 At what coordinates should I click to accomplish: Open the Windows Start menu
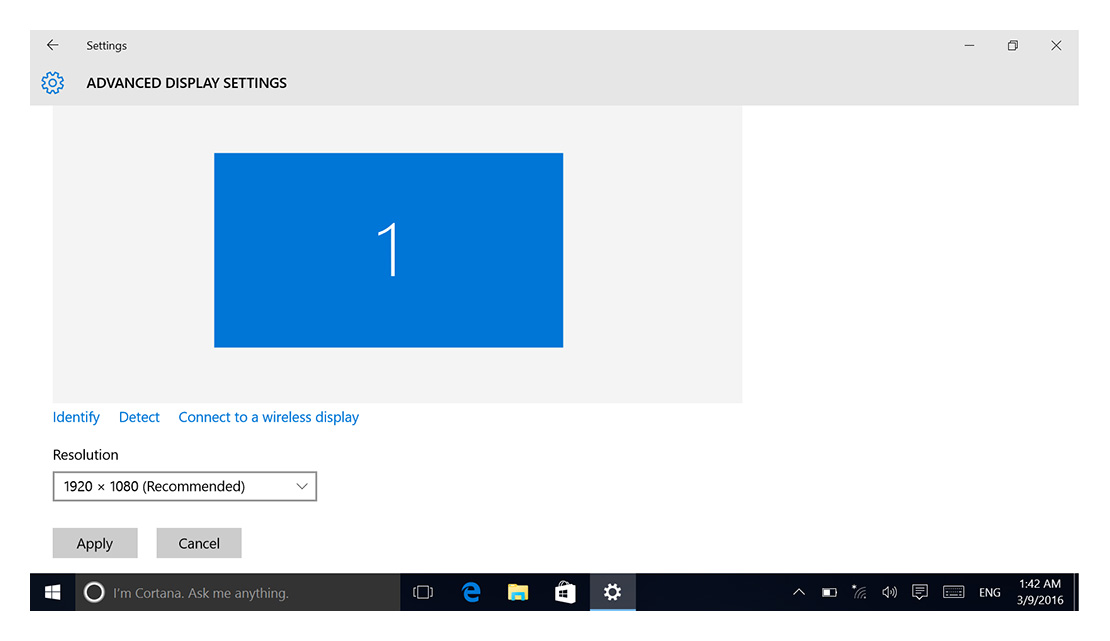click(52, 592)
